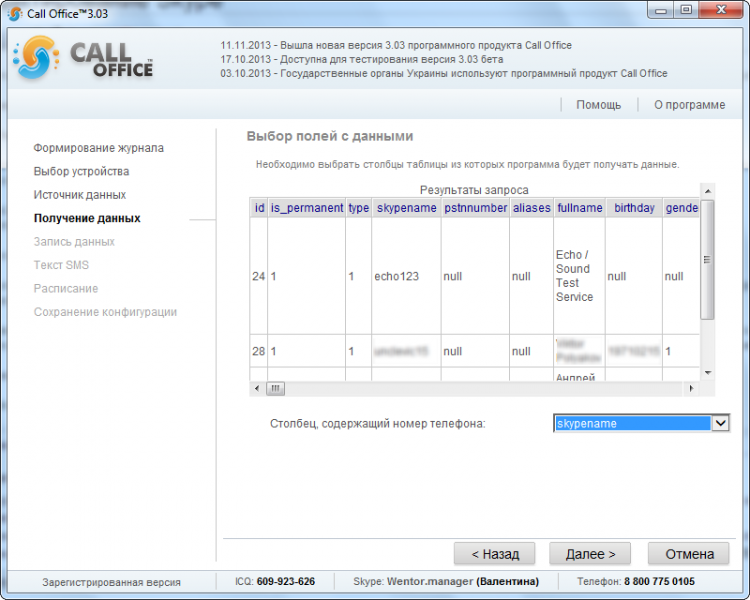Select Расписание step
The height and width of the screenshot is (600, 750).
(x=66, y=289)
